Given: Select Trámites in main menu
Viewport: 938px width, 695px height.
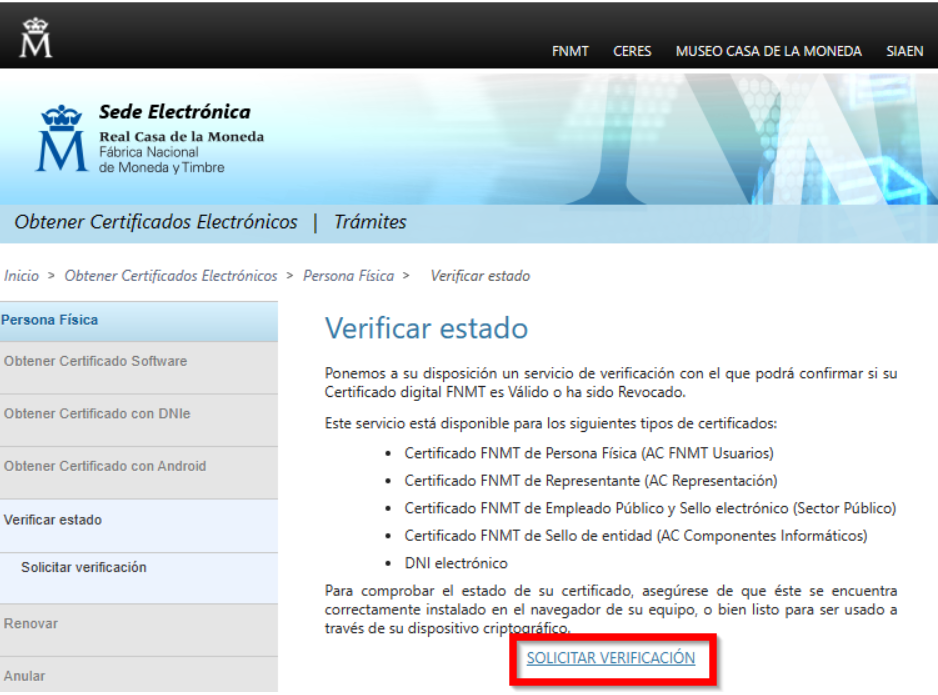Looking at the screenshot, I should (x=370, y=222).
